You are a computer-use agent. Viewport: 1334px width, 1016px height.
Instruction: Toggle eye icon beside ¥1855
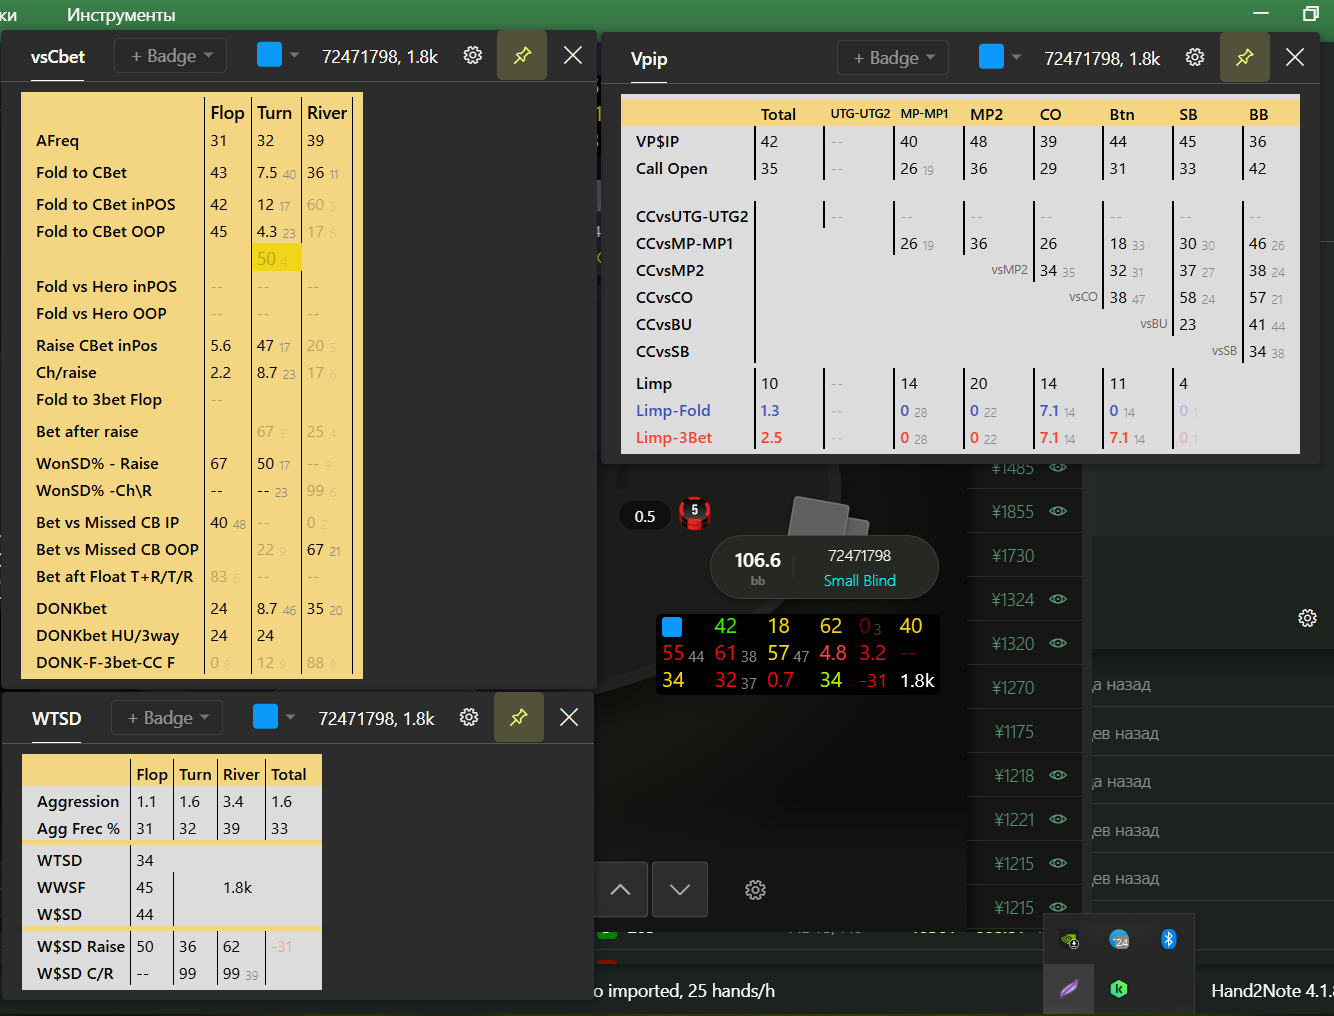pos(1058,511)
